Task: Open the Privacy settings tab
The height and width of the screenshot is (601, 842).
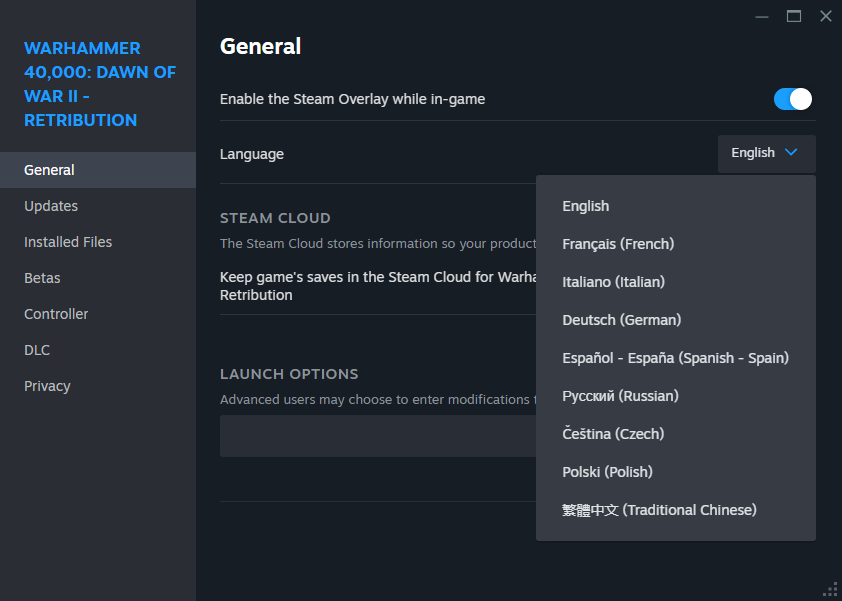Action: pyautogui.click(x=47, y=386)
